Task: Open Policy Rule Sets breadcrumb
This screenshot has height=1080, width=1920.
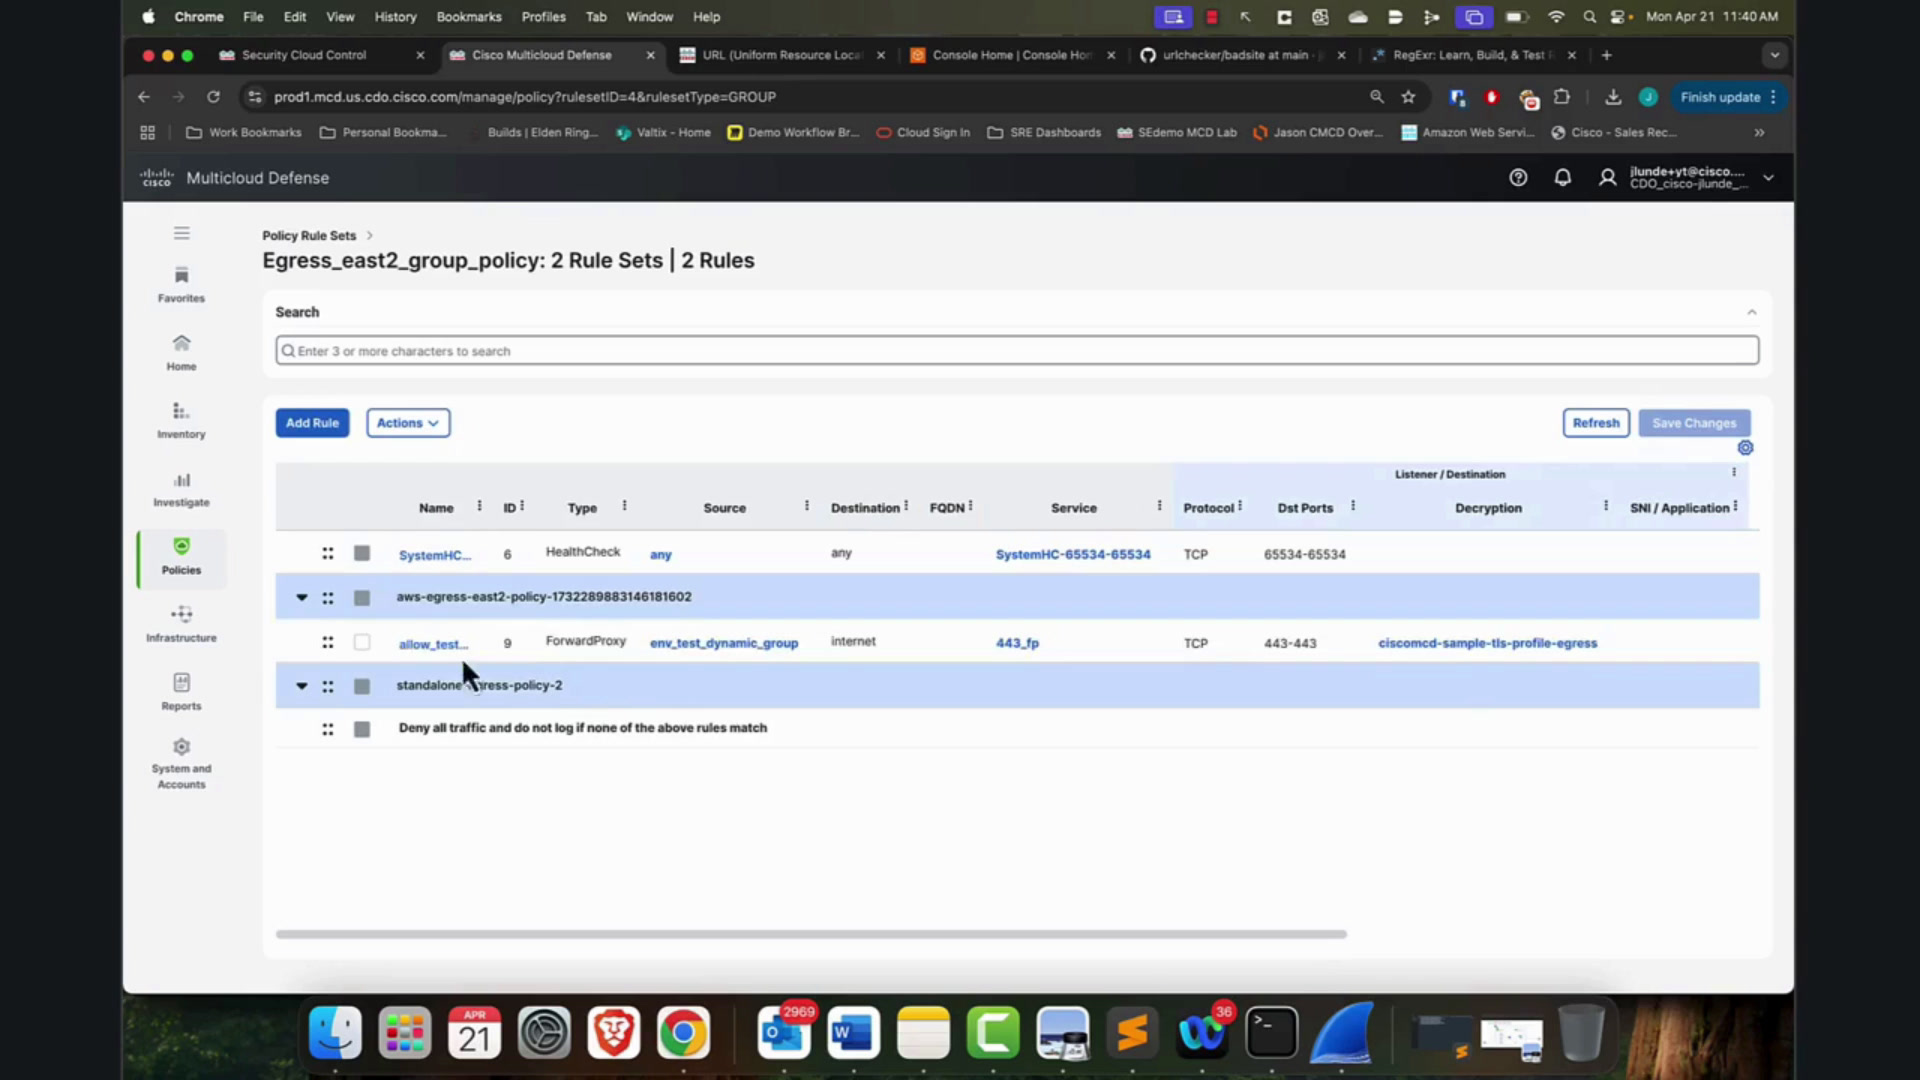Action: pos(309,236)
